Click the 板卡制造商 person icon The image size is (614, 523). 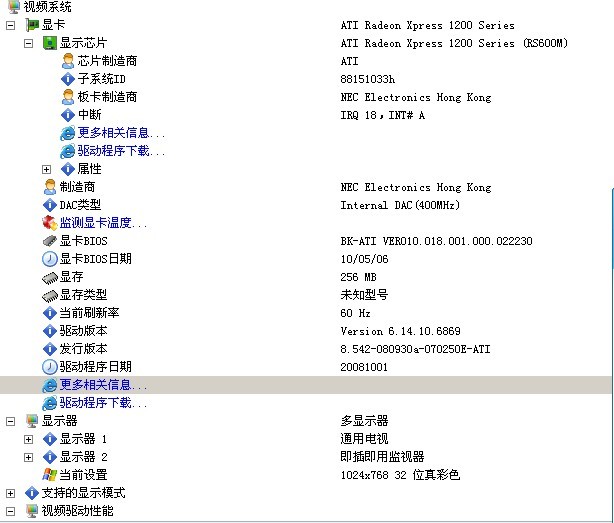pos(68,97)
